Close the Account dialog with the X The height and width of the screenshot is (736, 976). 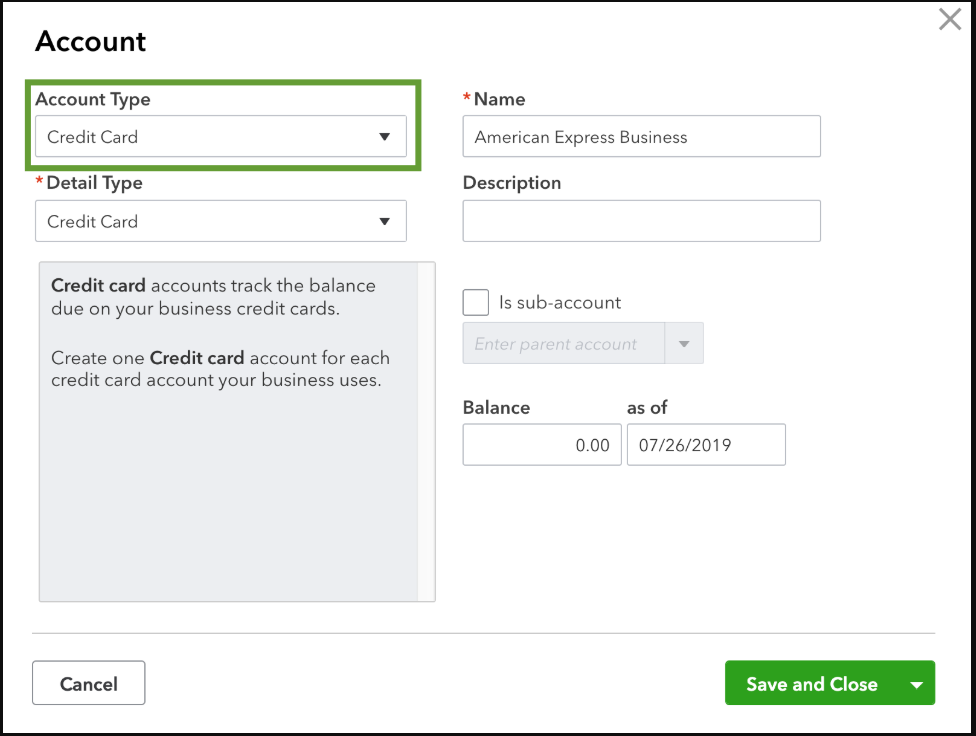[949, 19]
